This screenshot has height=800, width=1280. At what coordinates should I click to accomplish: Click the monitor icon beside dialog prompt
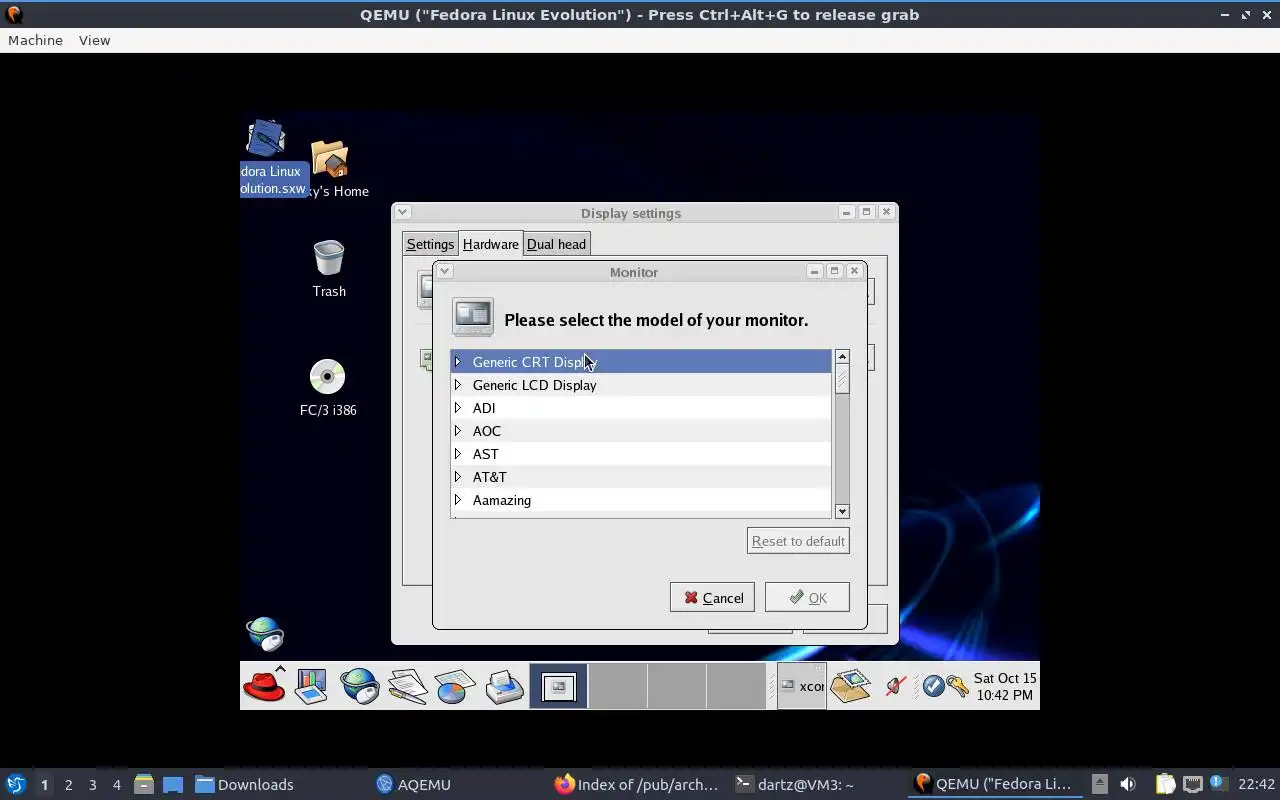tap(473, 317)
